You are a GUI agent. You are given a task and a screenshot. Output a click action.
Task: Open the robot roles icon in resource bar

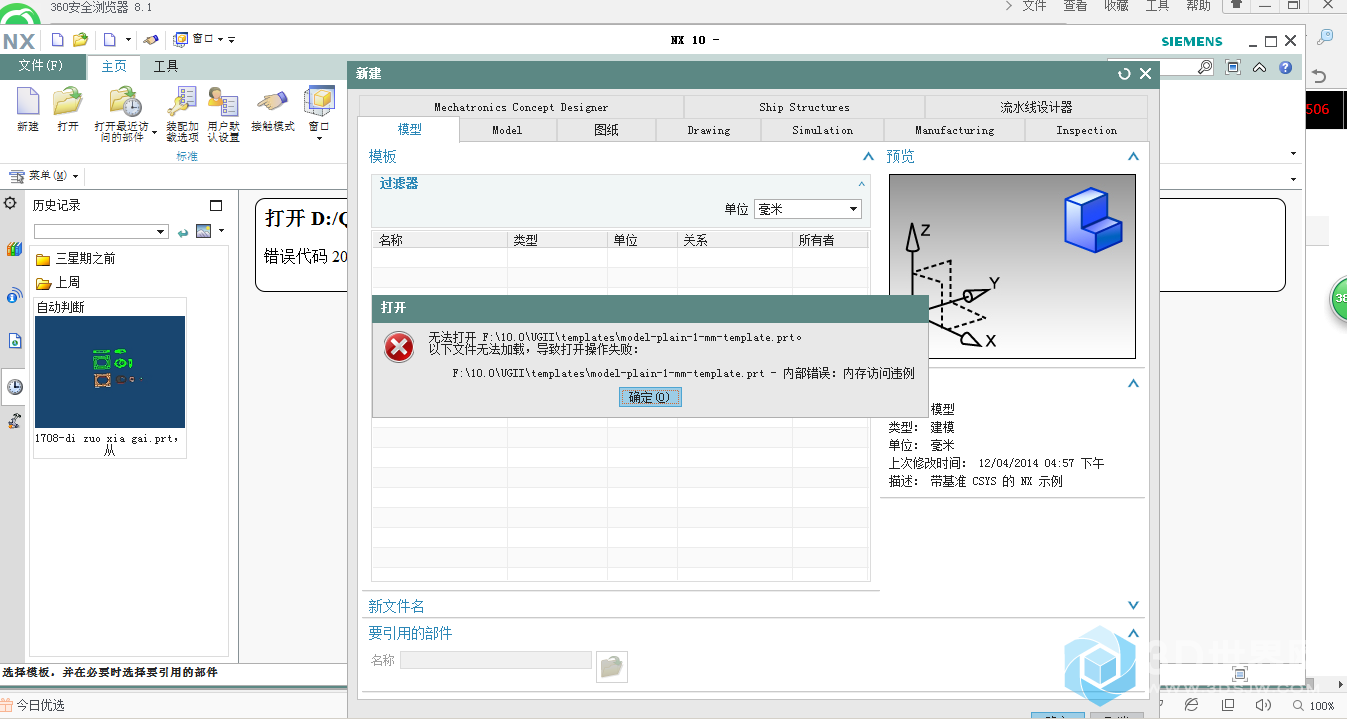[x=14, y=421]
